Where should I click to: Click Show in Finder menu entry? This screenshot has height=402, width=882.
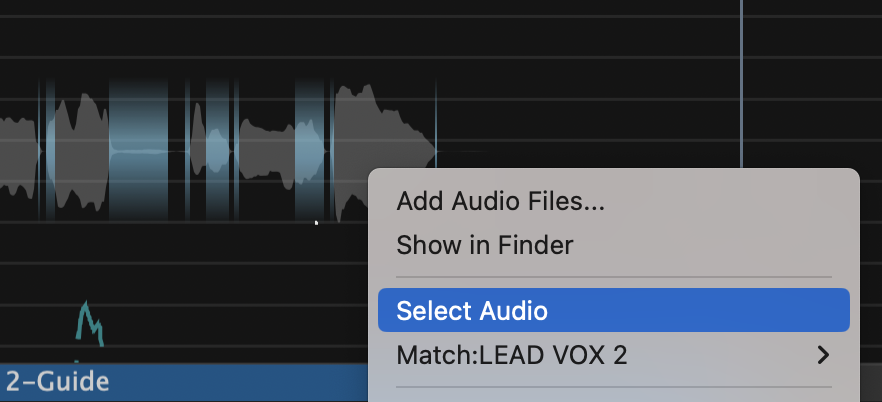click(x=484, y=244)
